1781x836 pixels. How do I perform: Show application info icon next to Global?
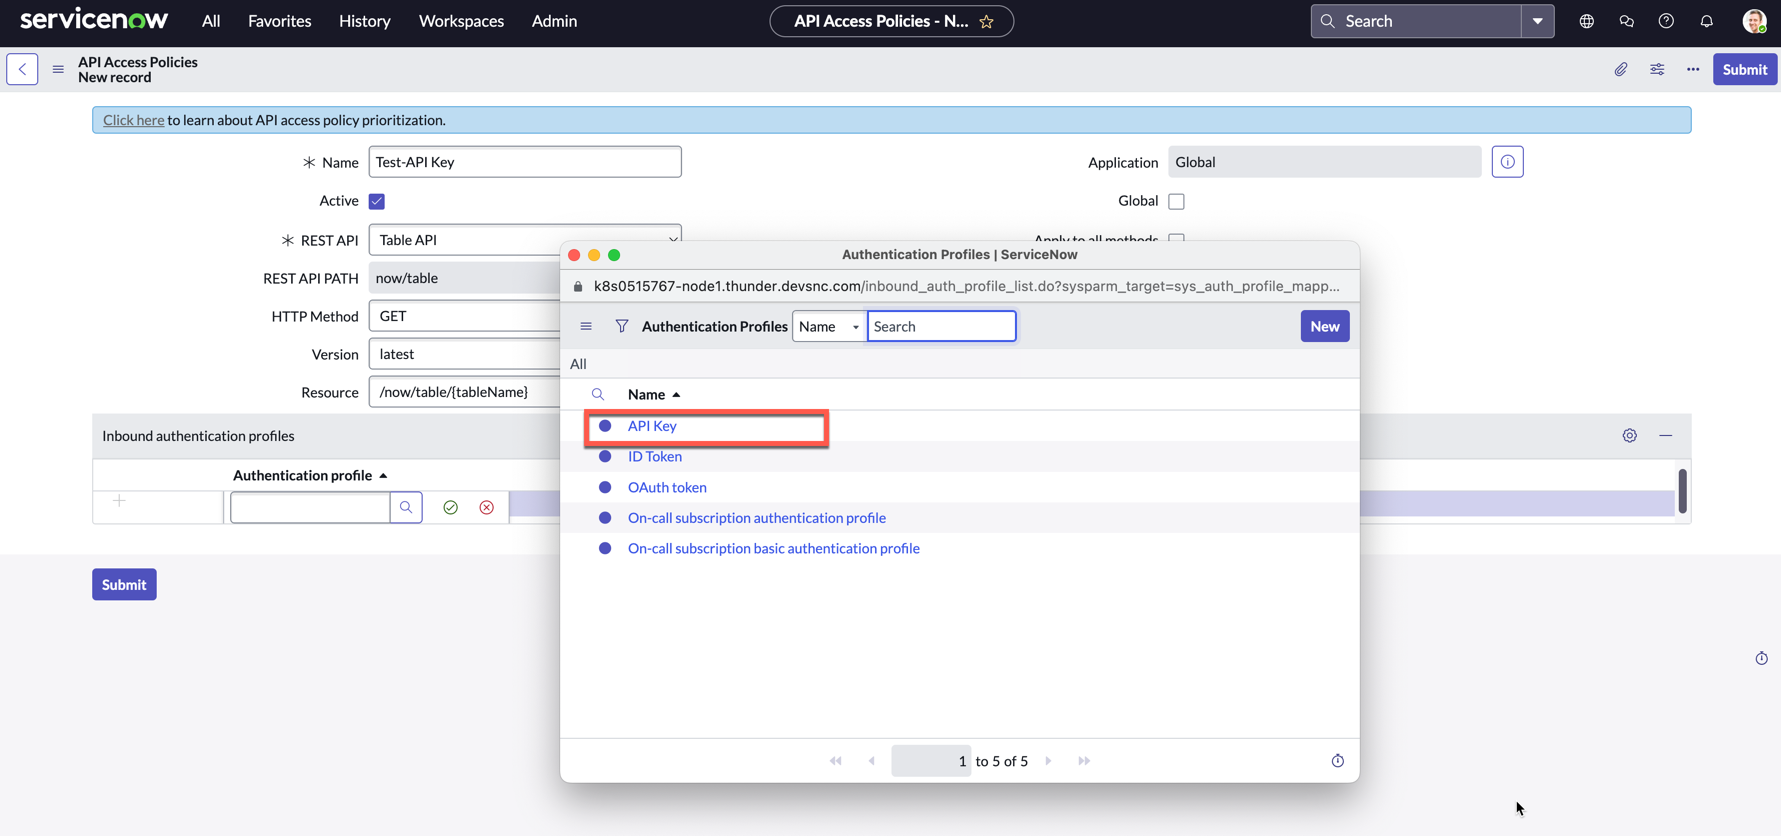[1507, 162]
